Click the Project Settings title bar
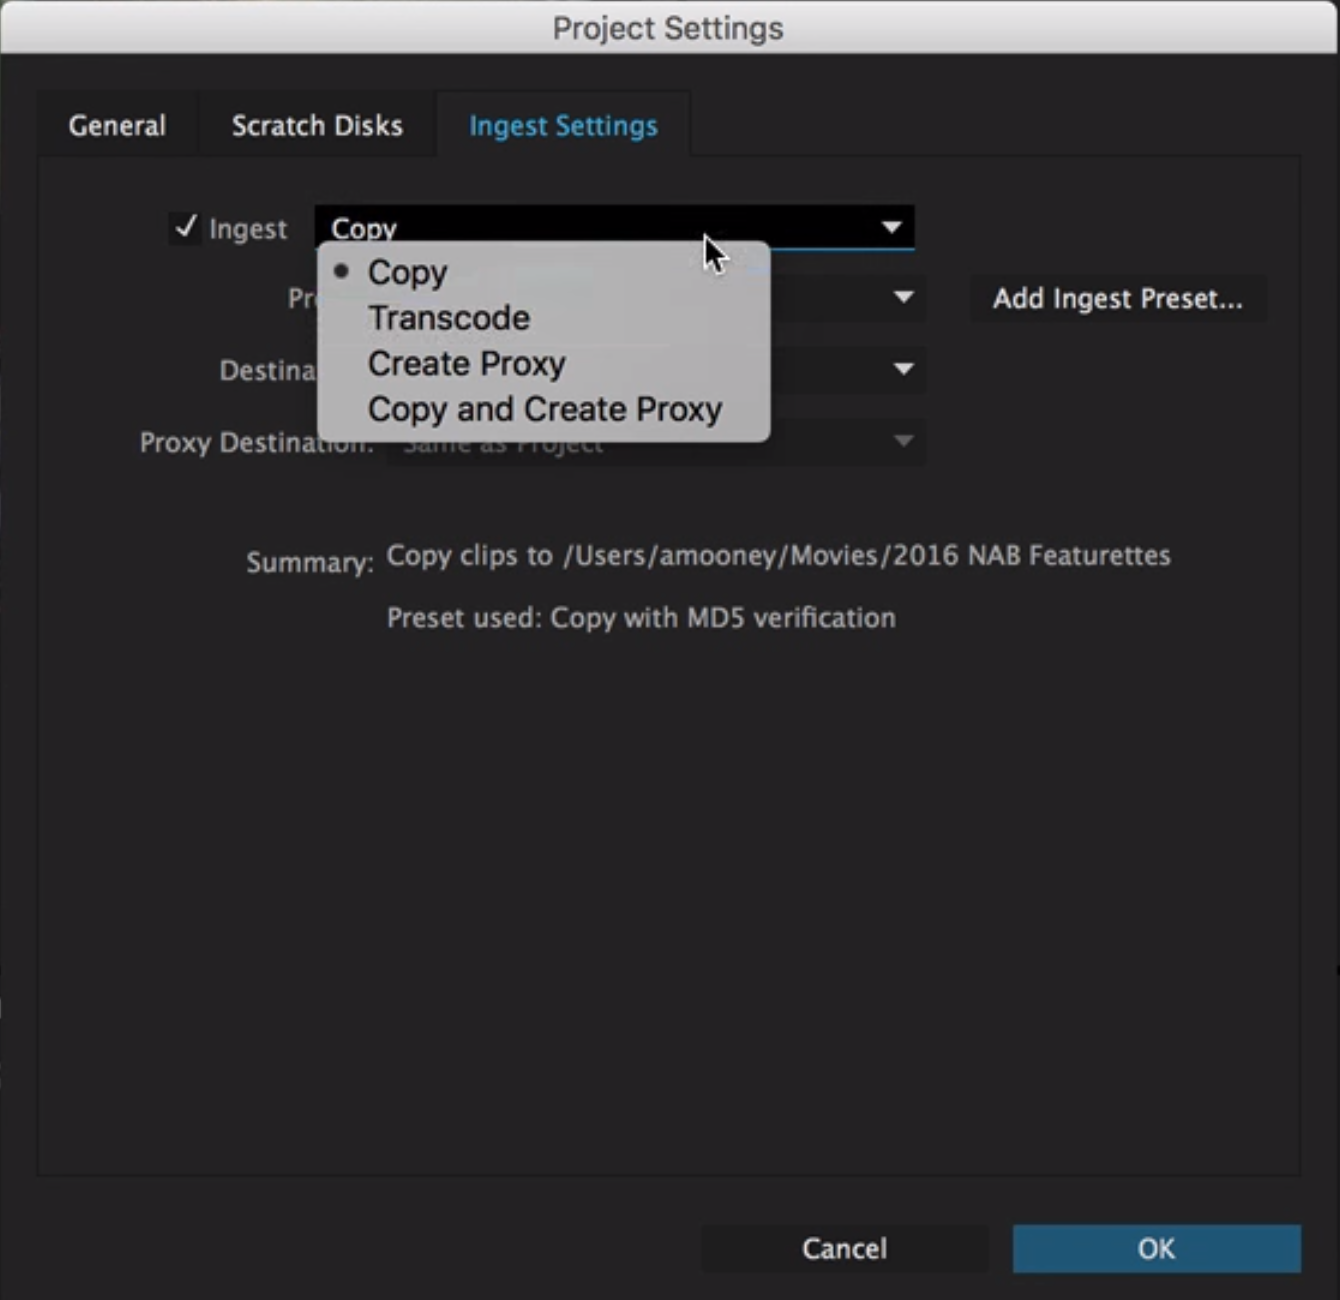The image size is (1340, 1300). [668, 28]
